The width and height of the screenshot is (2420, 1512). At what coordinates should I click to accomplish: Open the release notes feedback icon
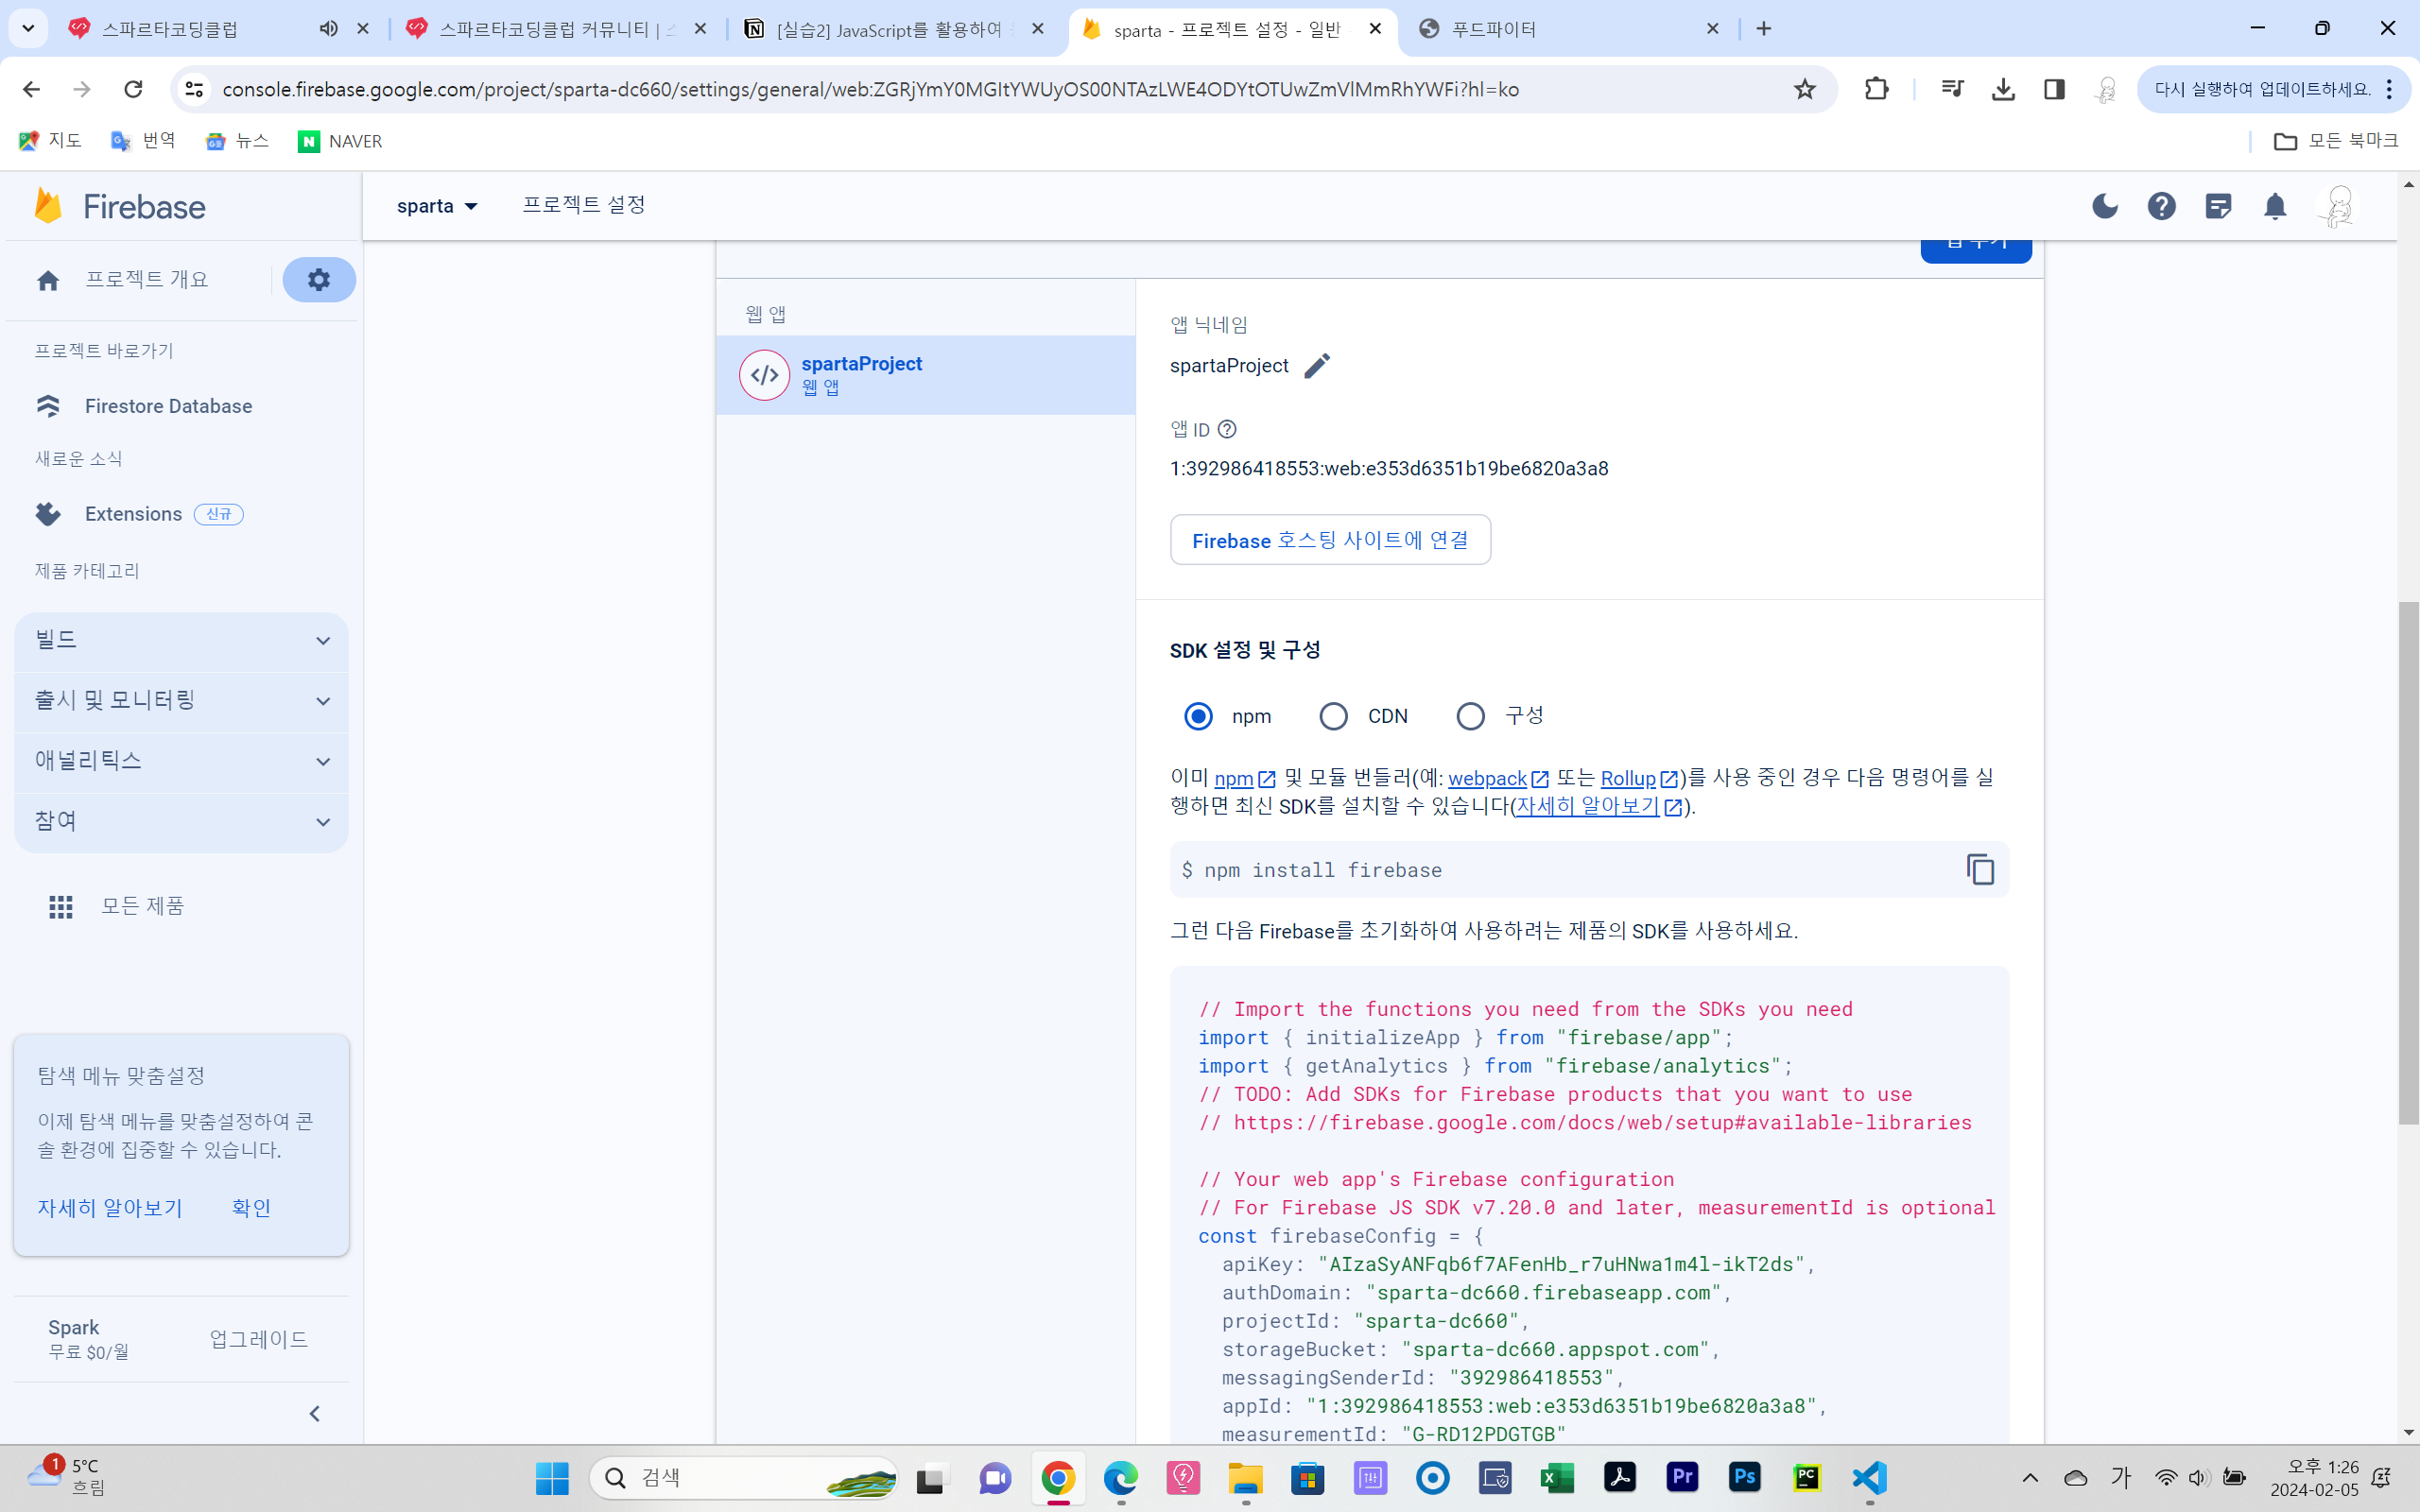(x=2218, y=206)
